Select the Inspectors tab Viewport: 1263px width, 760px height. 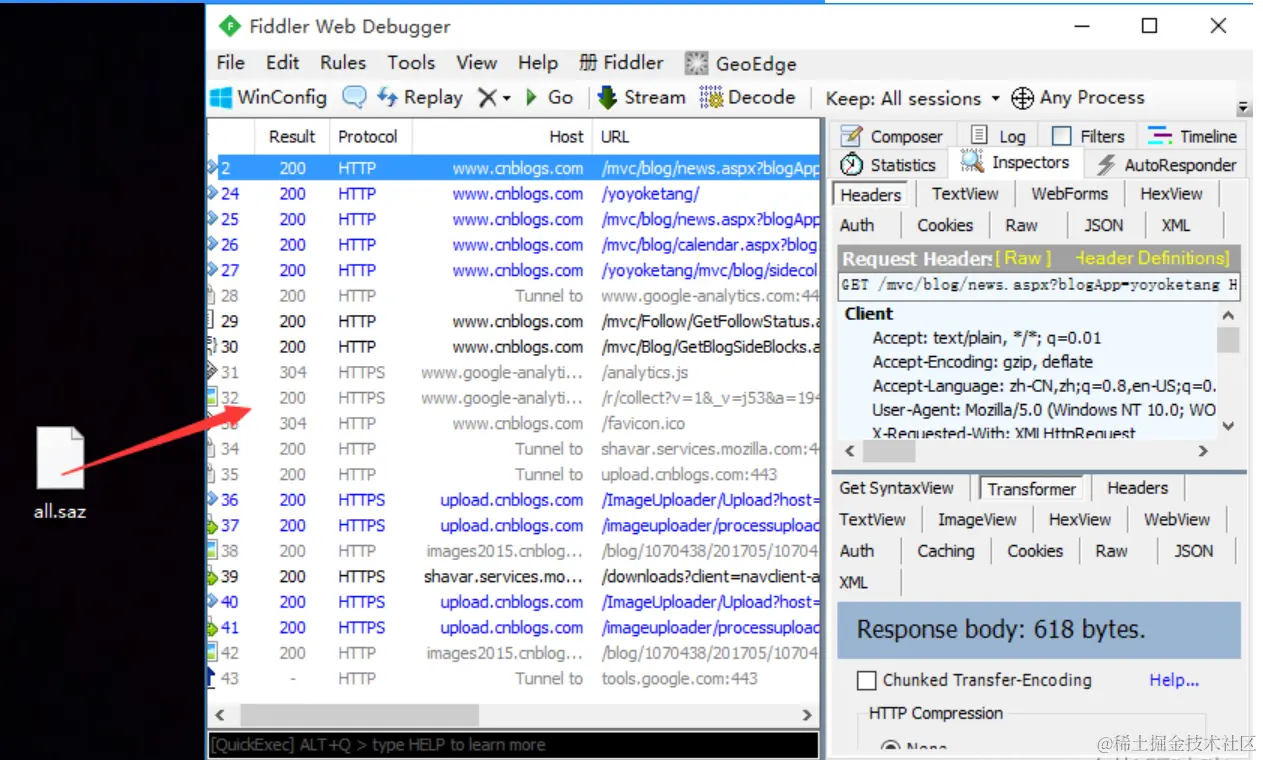pos(1016,162)
